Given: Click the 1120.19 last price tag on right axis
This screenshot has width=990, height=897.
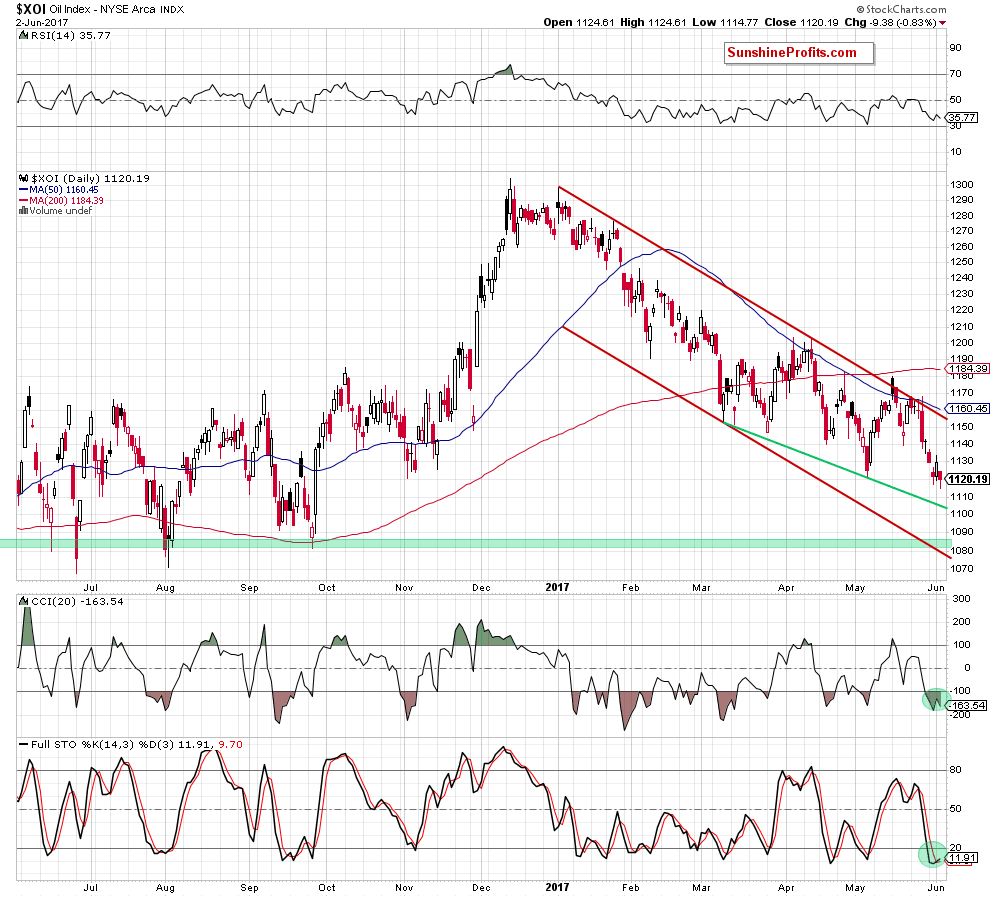Looking at the screenshot, I should pos(967,480).
